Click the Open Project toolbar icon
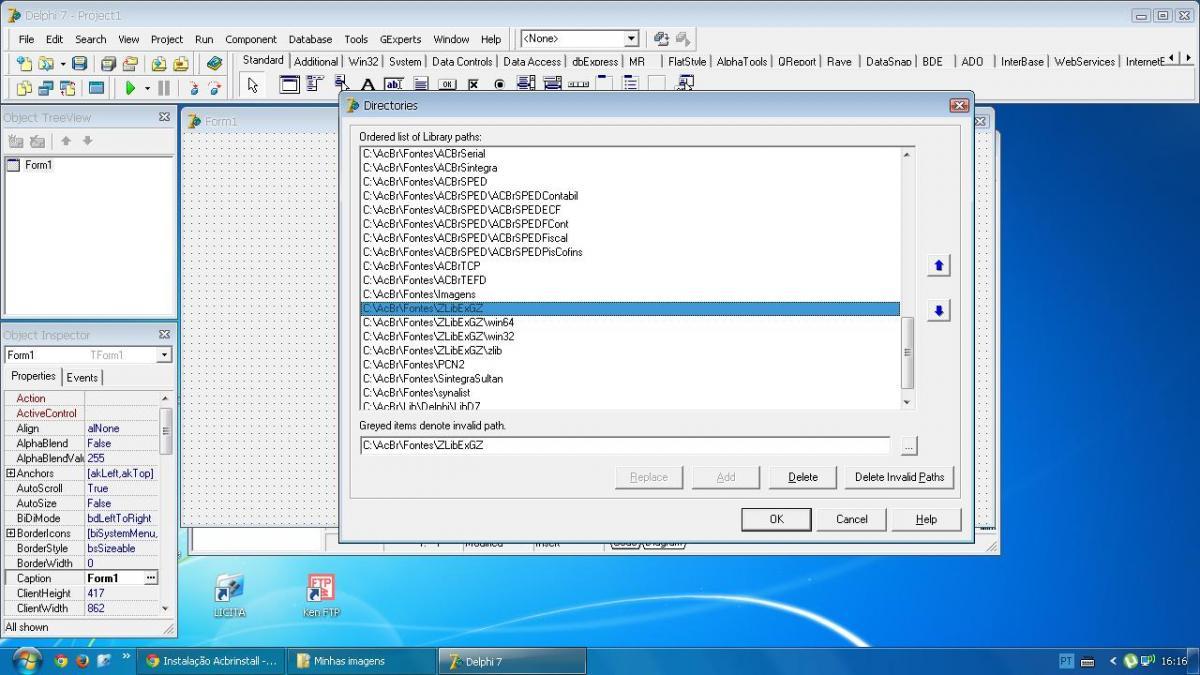The image size is (1200, 675). point(130,63)
